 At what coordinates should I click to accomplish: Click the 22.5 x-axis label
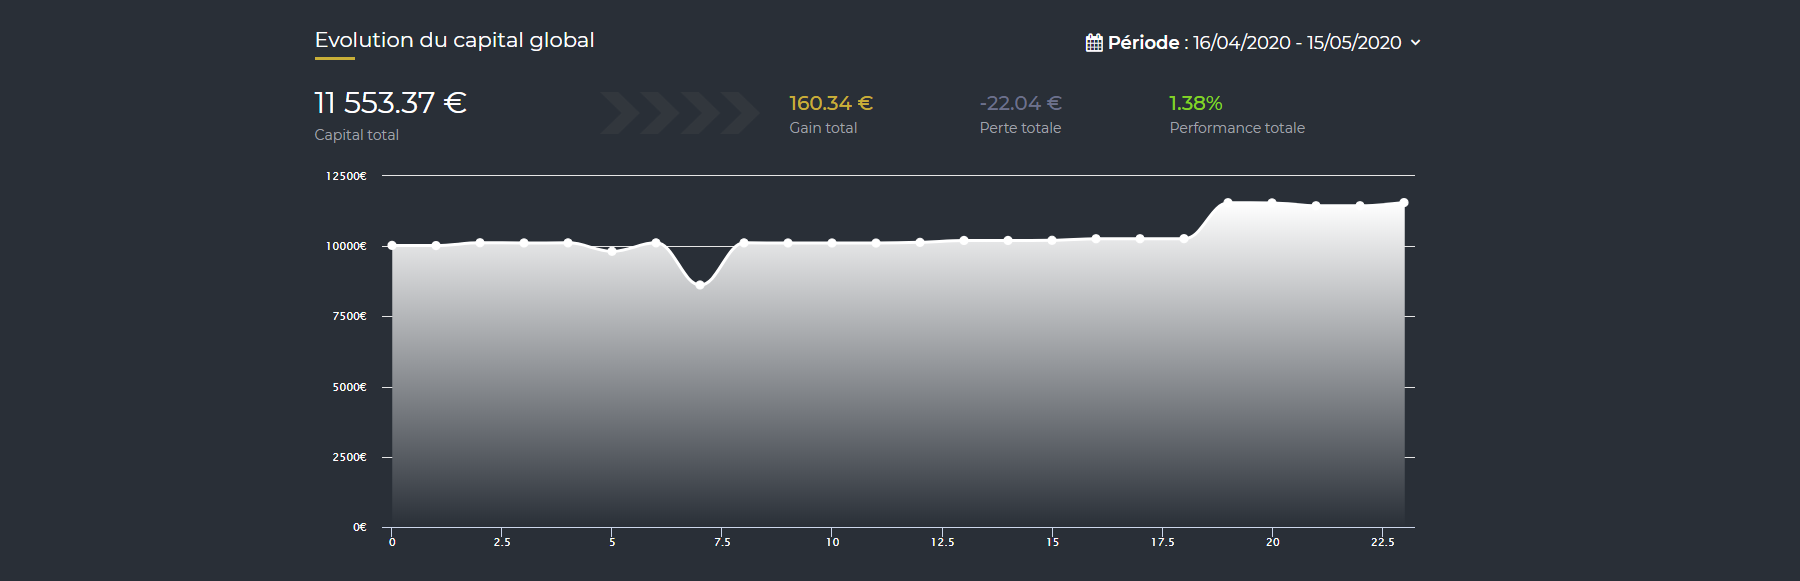1382,542
